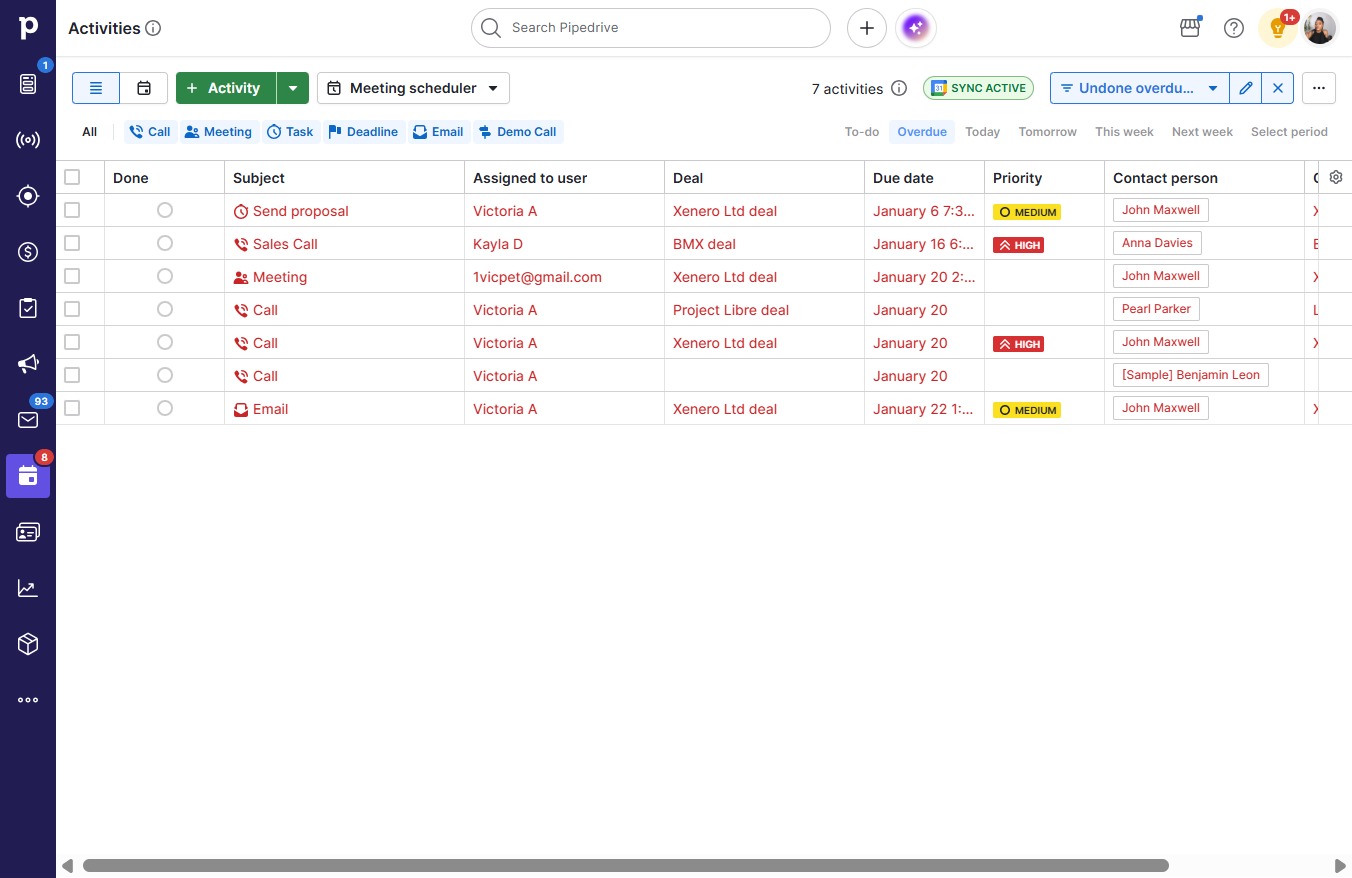Open the radar pulse sidebar icon

28,140
